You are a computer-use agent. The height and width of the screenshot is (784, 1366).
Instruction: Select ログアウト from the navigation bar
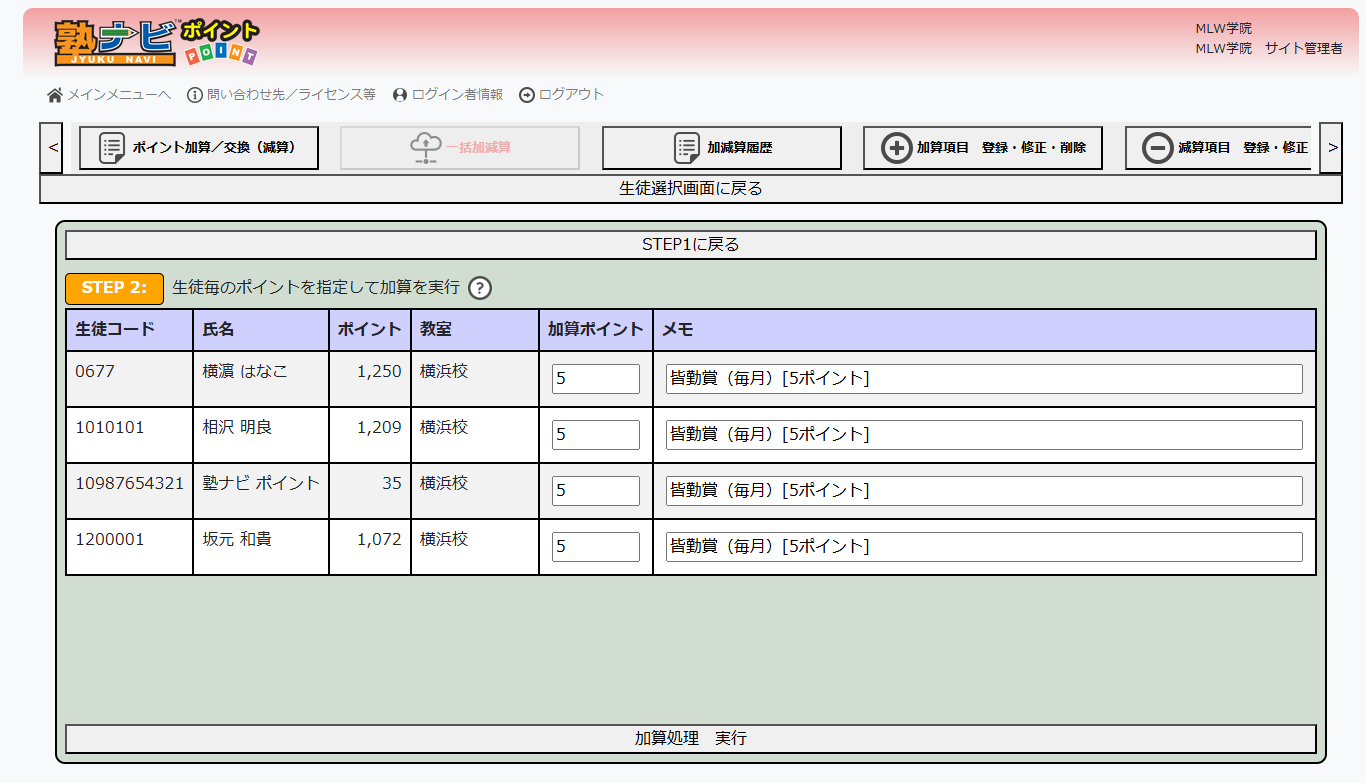point(567,94)
